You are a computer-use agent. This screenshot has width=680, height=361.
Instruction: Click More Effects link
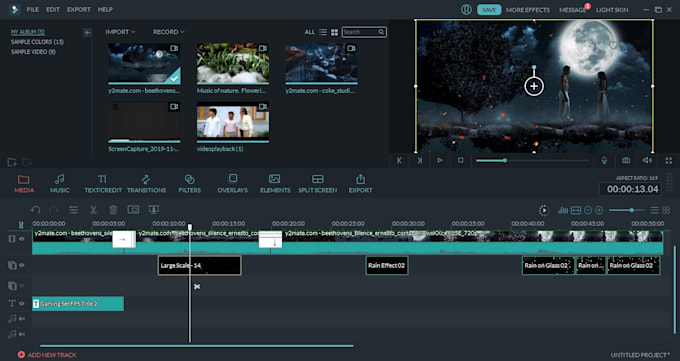[528, 10]
